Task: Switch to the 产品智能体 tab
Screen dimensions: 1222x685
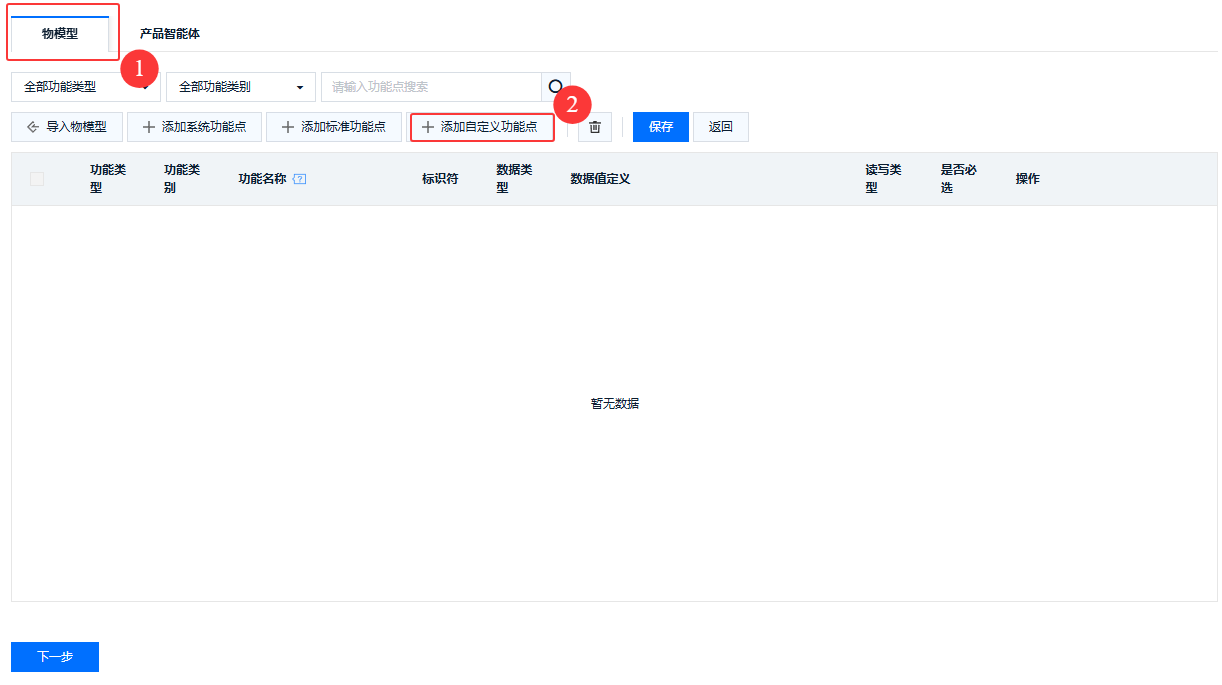Action: pyautogui.click(x=170, y=33)
